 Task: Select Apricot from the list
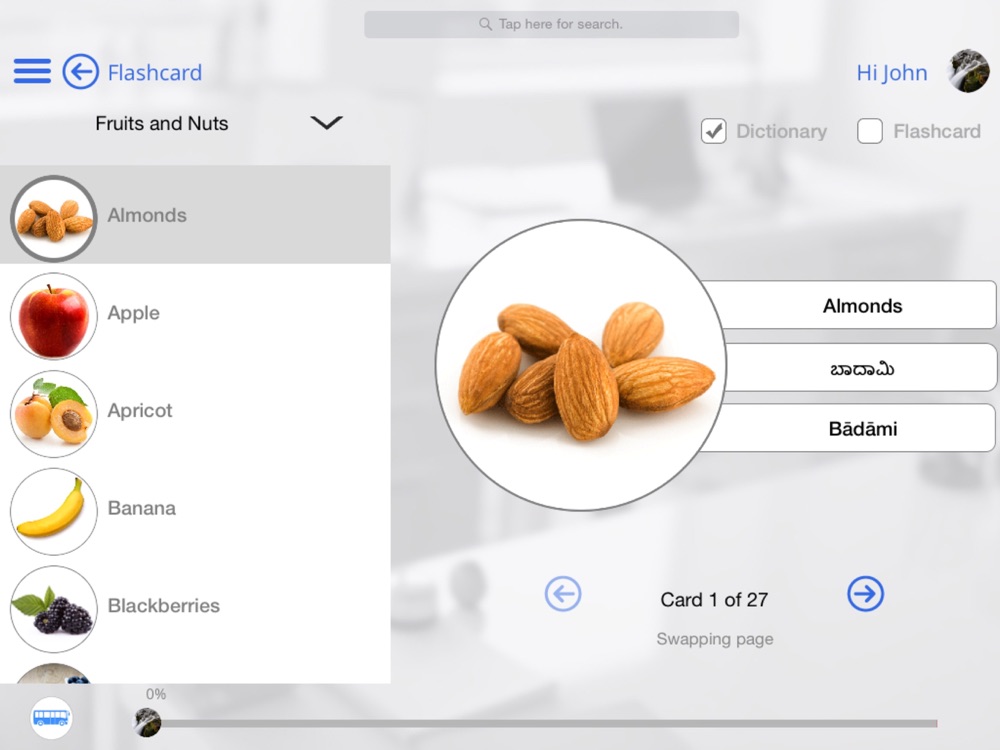coord(195,411)
